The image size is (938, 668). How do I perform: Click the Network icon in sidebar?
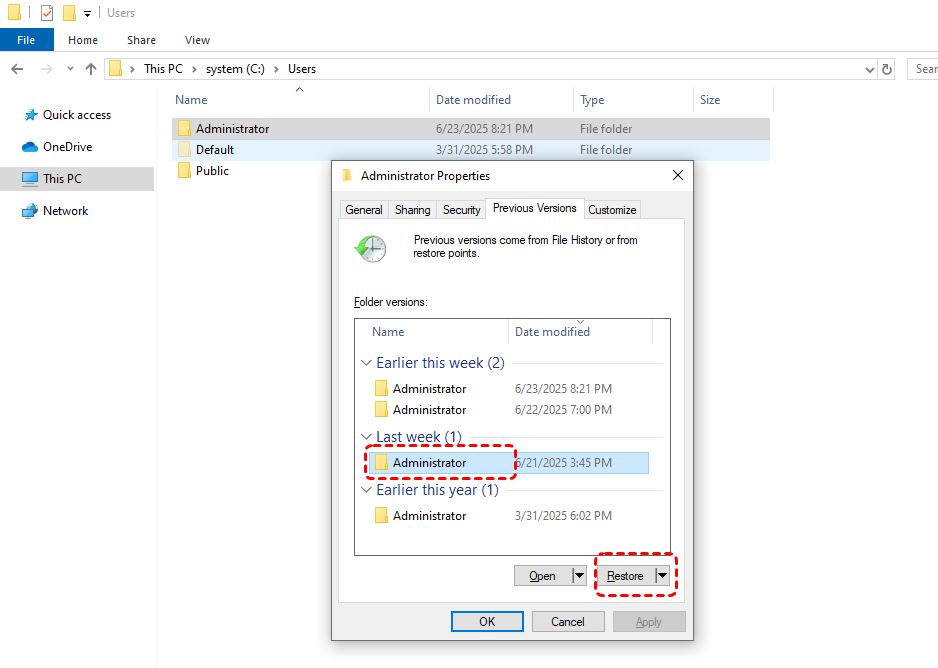pos(30,211)
